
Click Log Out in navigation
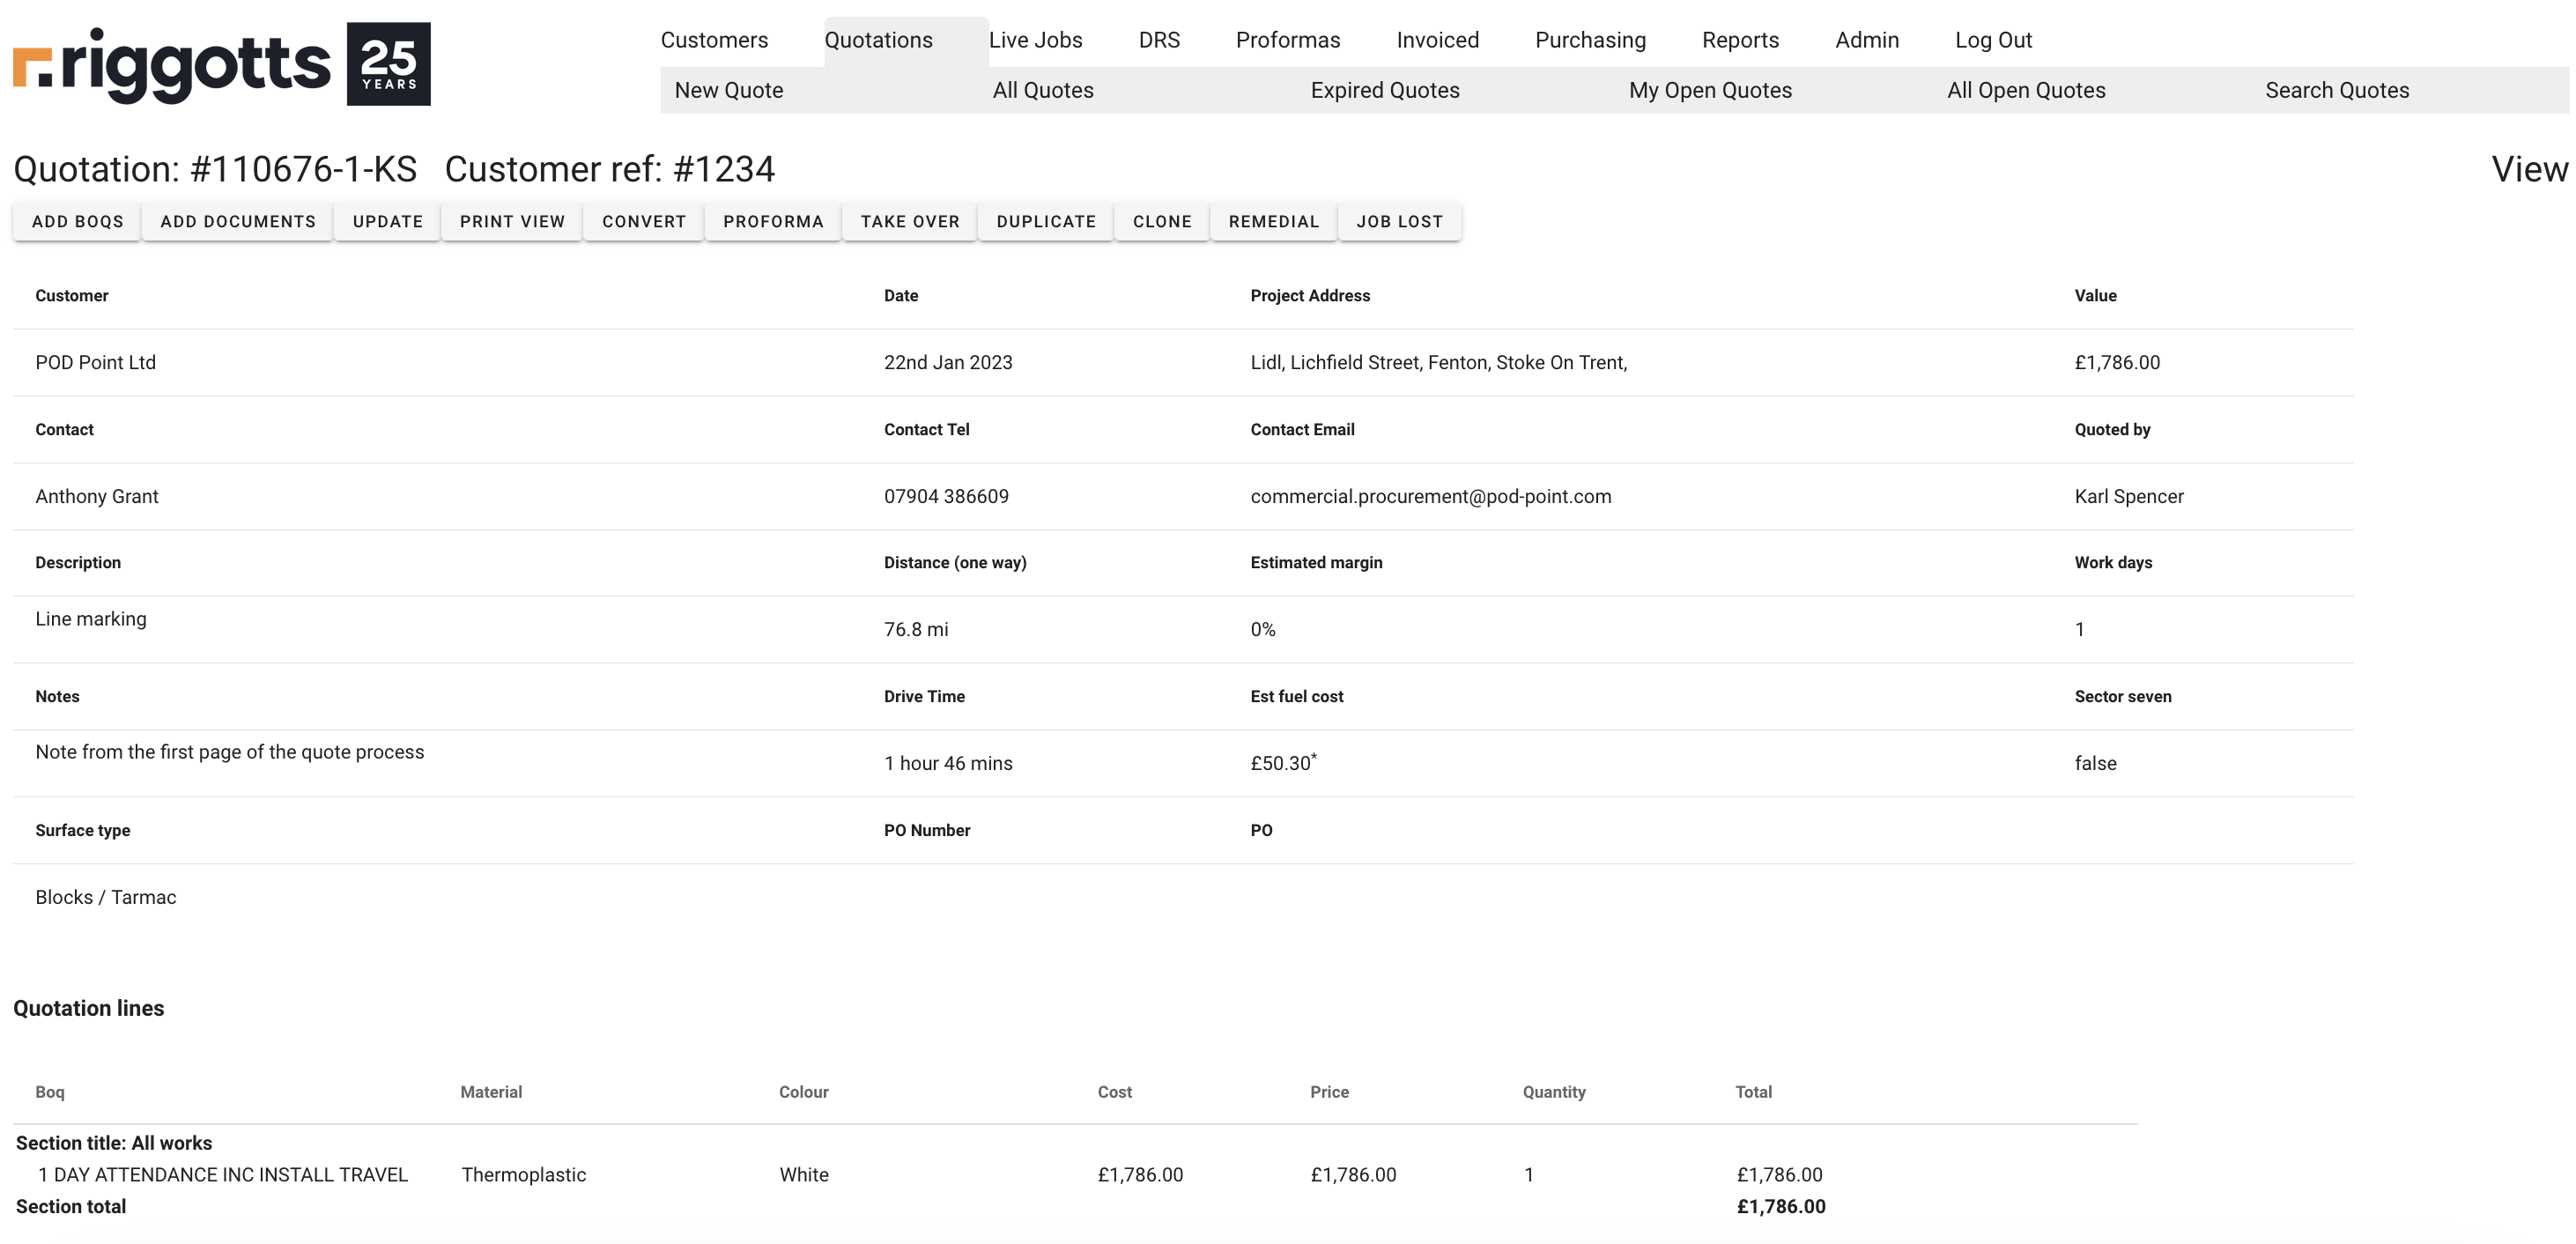(x=1993, y=40)
